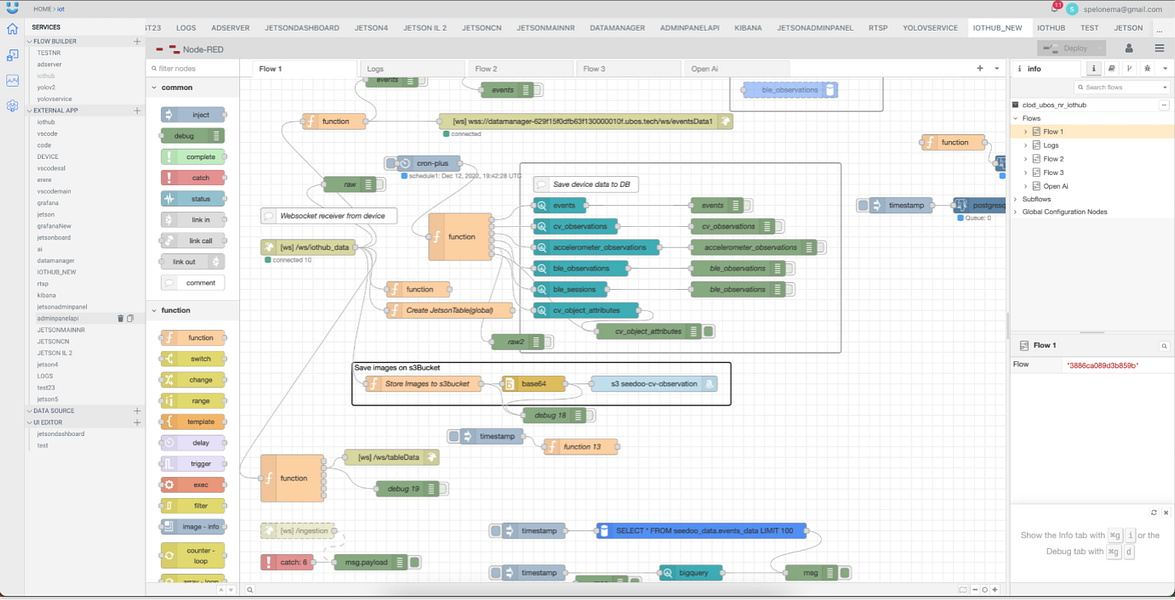The width and height of the screenshot is (1175, 600).
Task: Open the Deploy options dropdown arrow
Action: point(1100,49)
